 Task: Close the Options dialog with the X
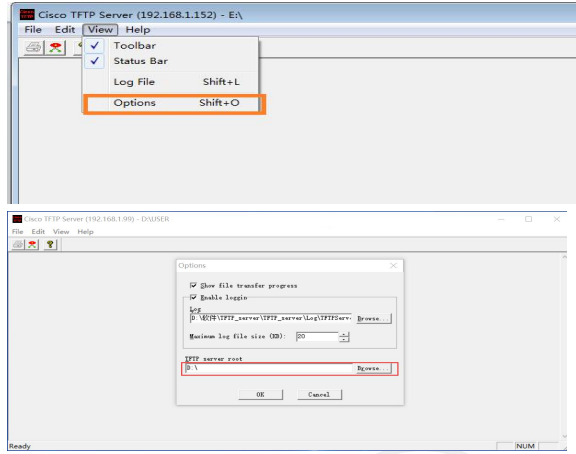click(393, 265)
